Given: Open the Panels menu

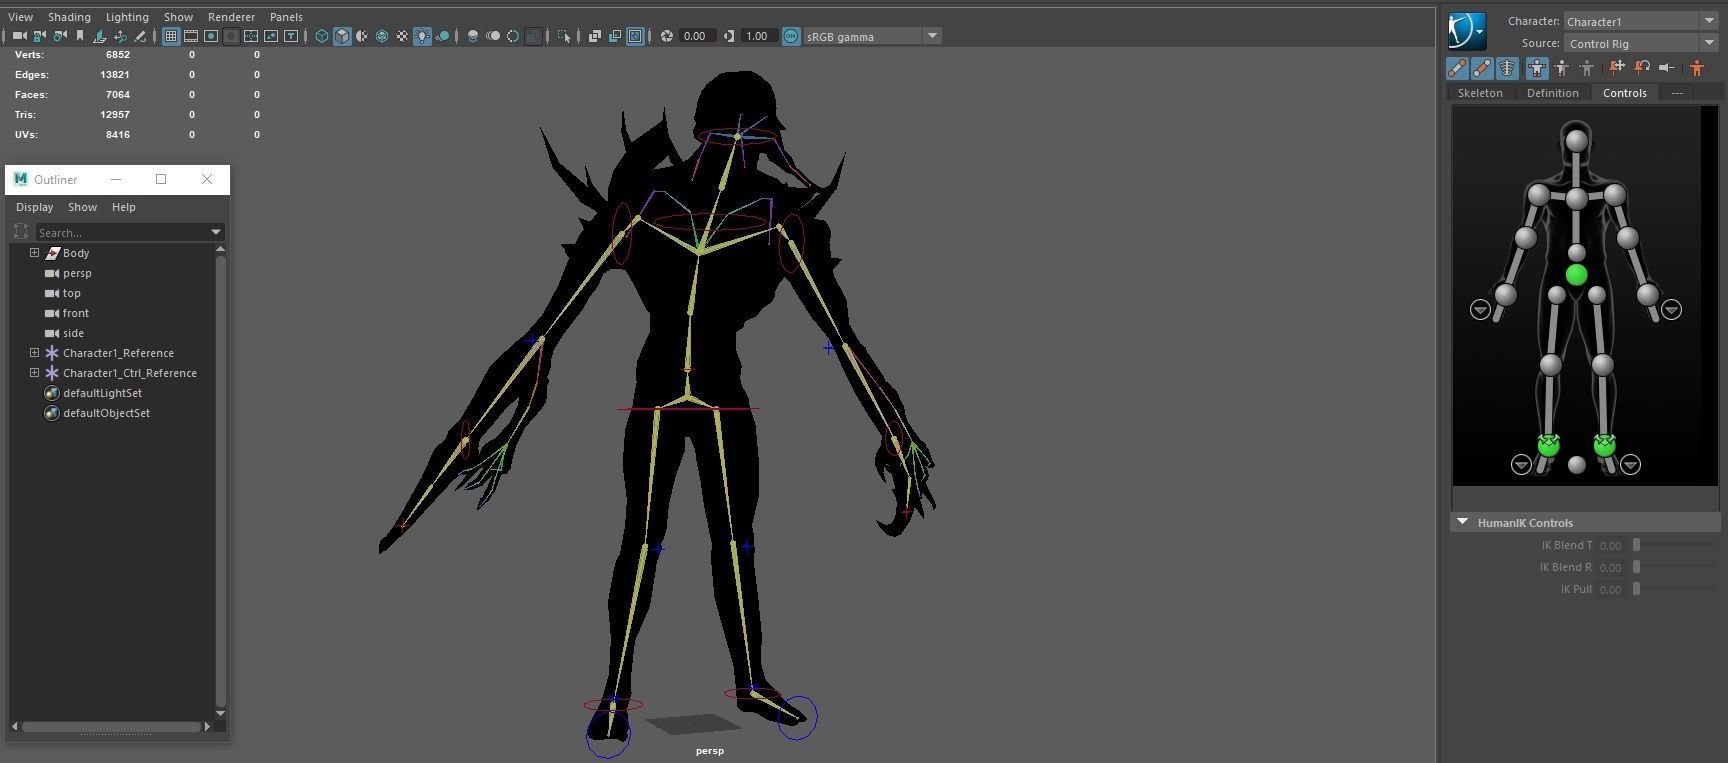Looking at the screenshot, I should point(286,17).
